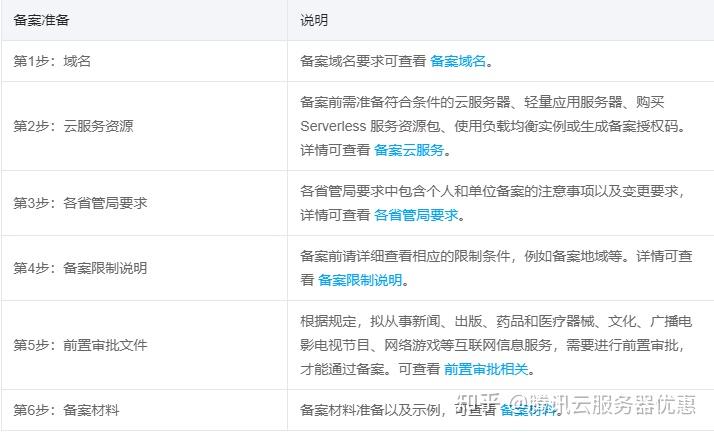Image resolution: width=714 pixels, height=434 pixels.
Task: Click the text 才能通过备案。可查看
Action: click(x=370, y=369)
